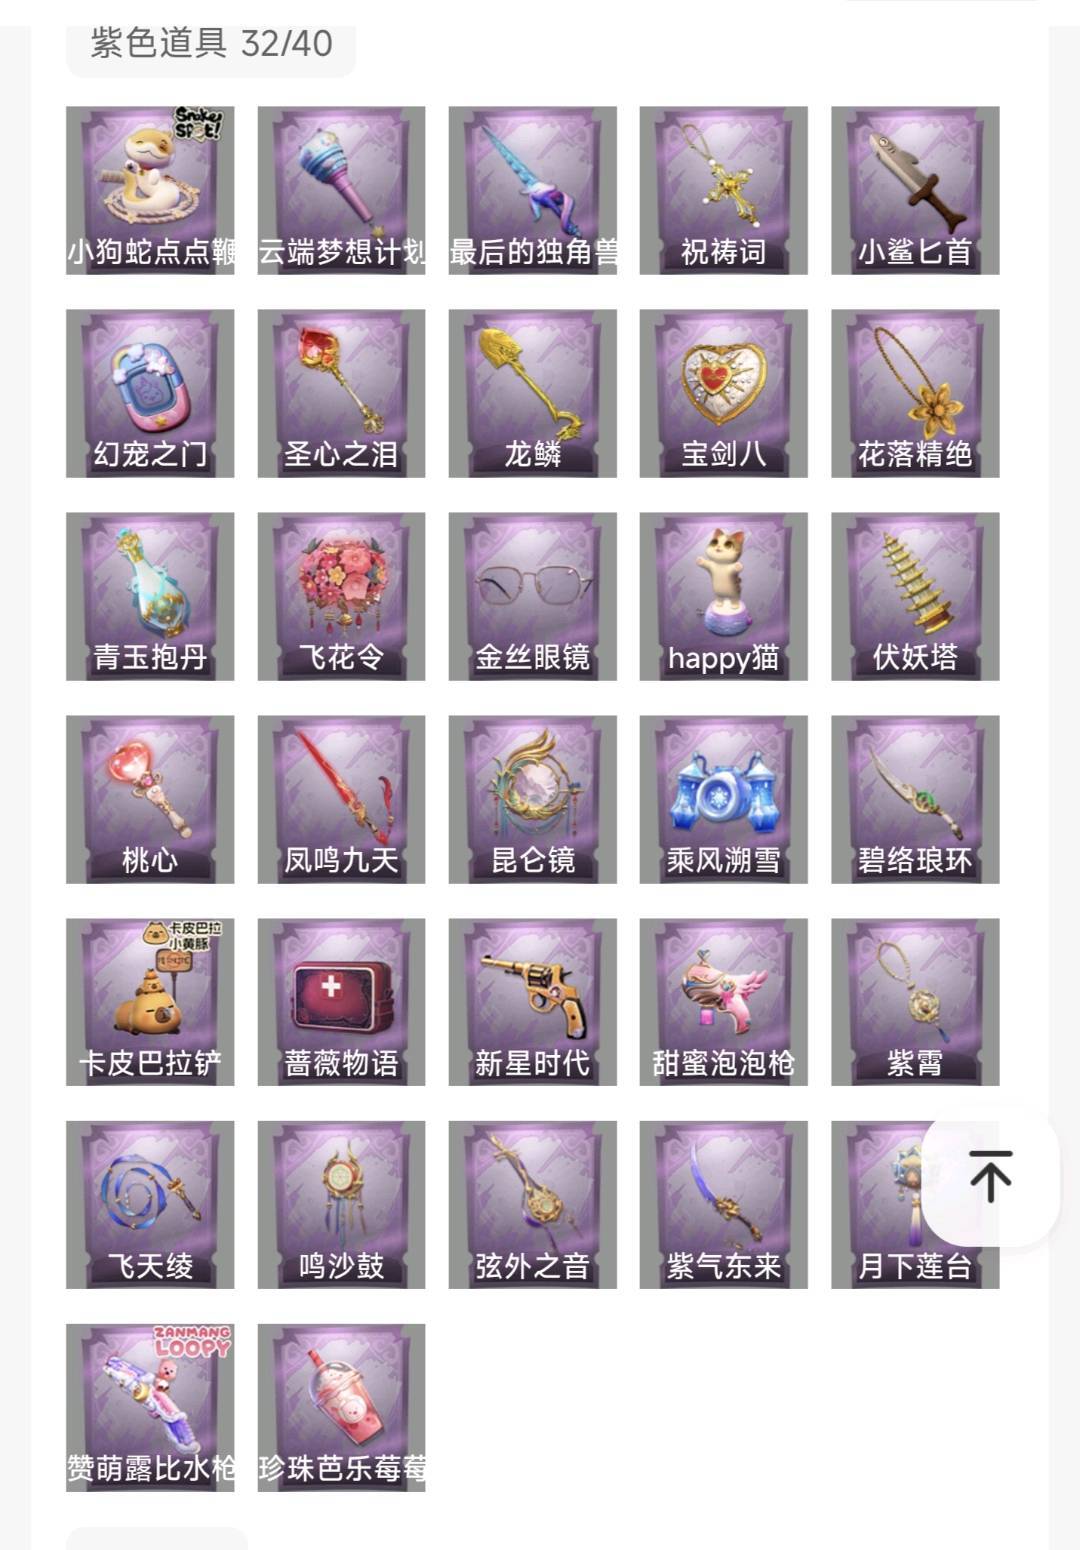Open the 卡皮巴拉铲 capybara item
Viewport: 1080px width, 1550px height.
(x=150, y=1002)
